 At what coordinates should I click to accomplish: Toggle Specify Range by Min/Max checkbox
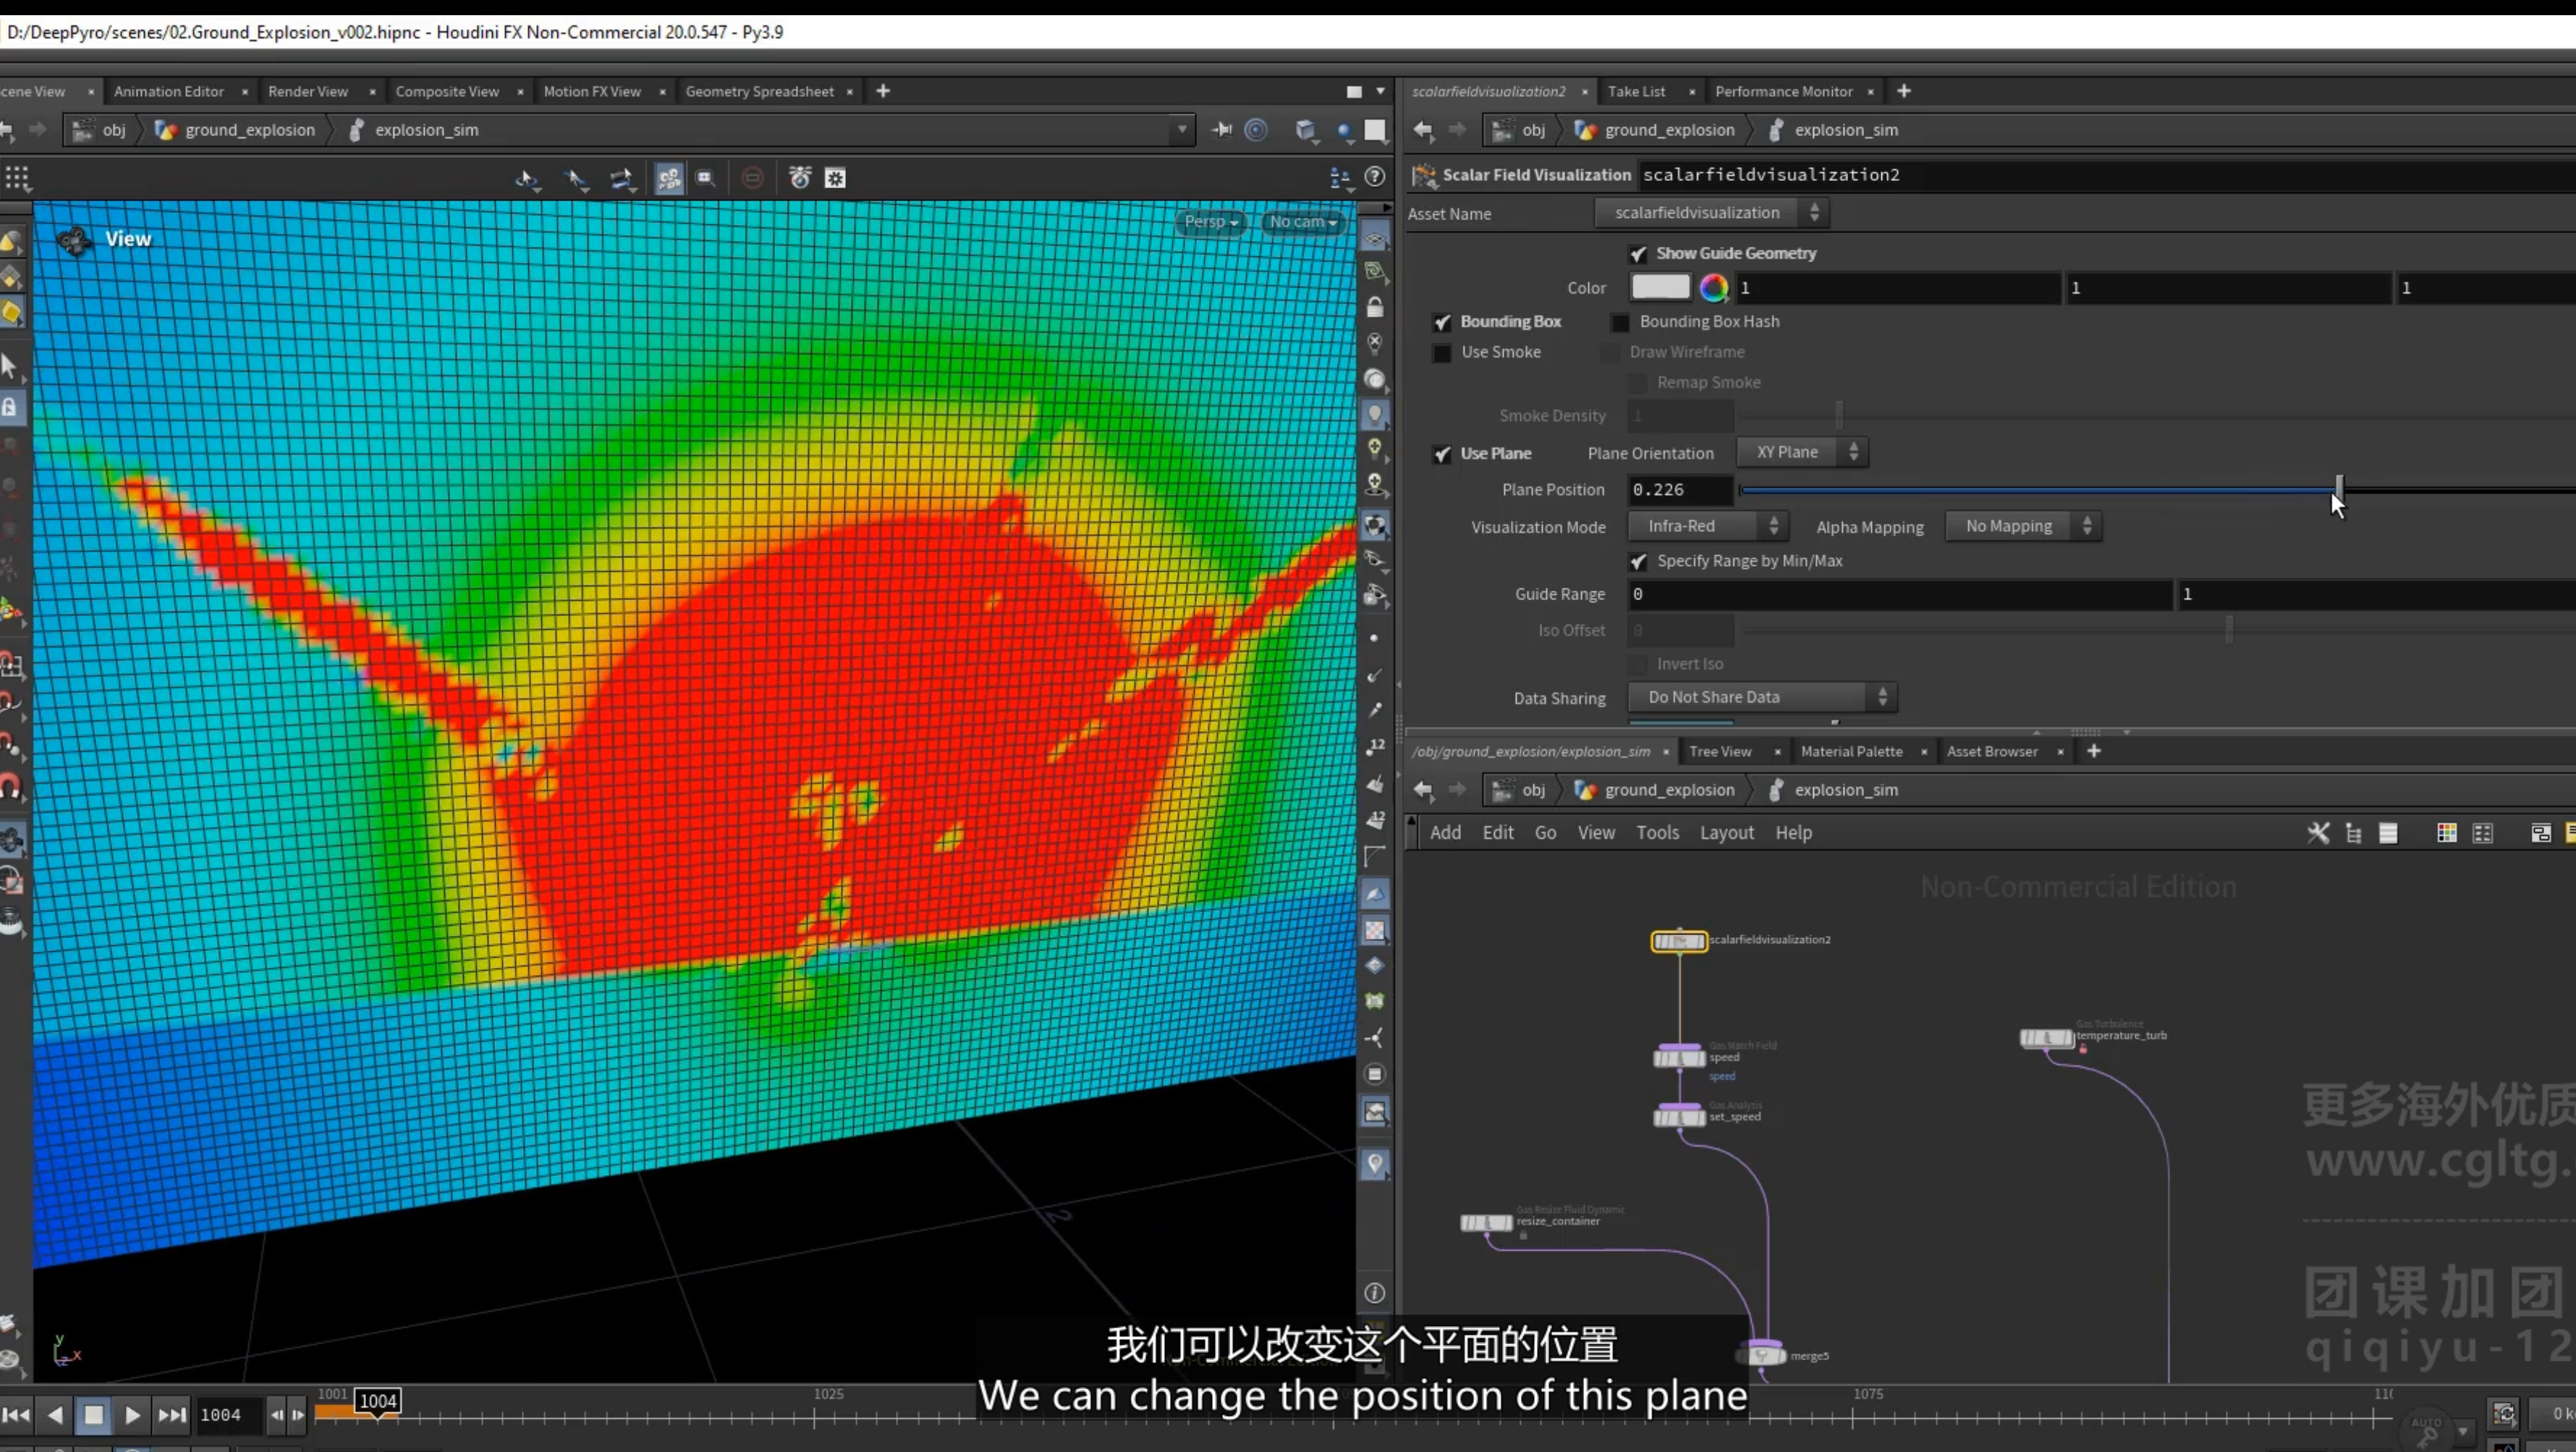coord(1638,562)
